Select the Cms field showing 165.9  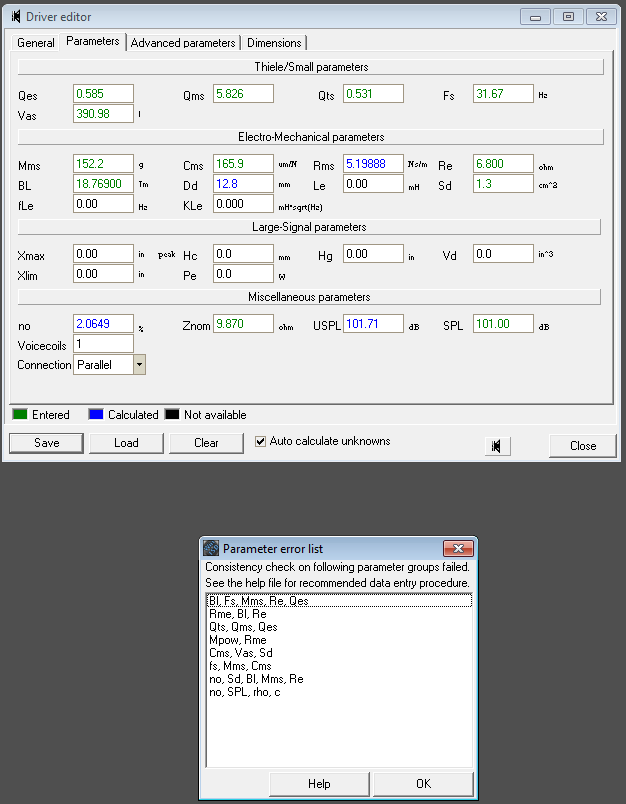click(243, 164)
